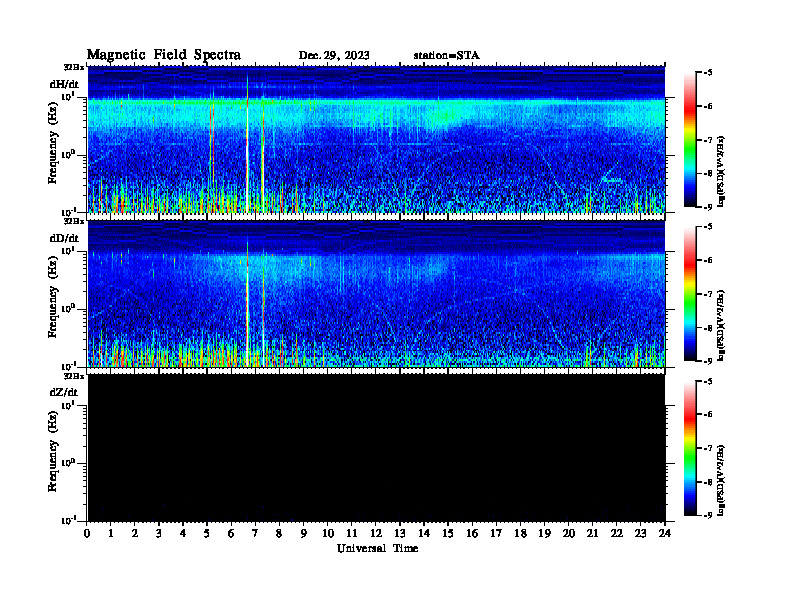Click the "station=STA" label
Viewport: 792px width, 612px height.
446,56
